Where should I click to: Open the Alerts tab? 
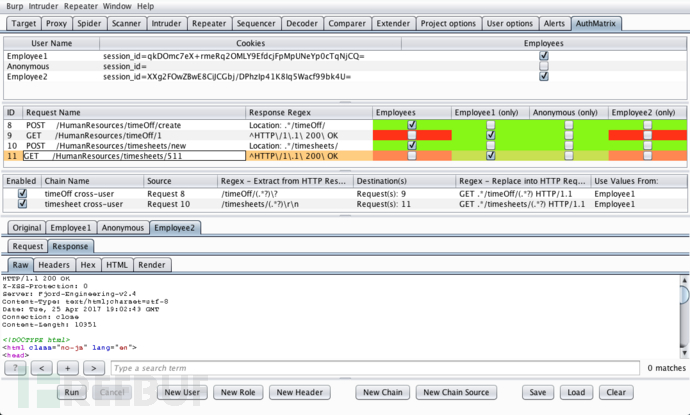tap(554, 24)
